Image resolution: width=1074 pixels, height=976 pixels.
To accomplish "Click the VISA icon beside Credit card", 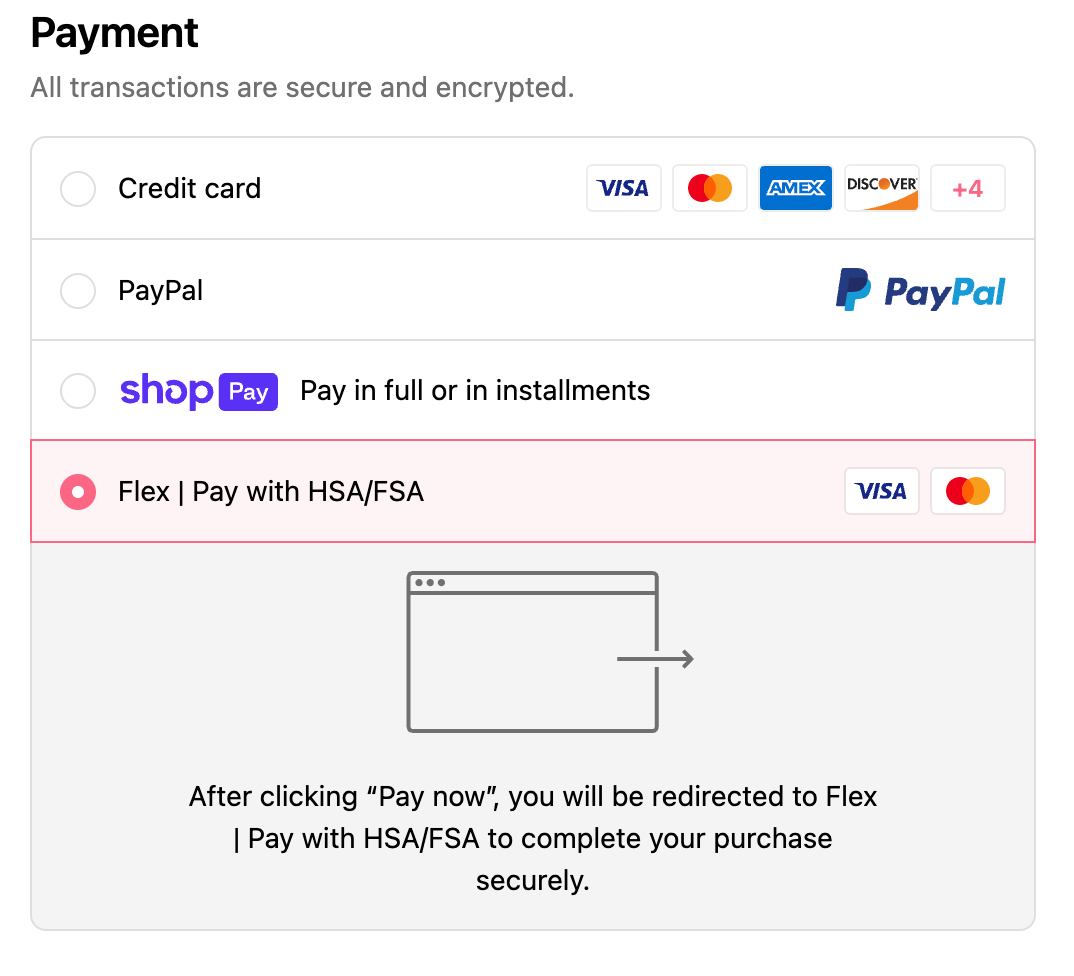I will pyautogui.click(x=623, y=188).
